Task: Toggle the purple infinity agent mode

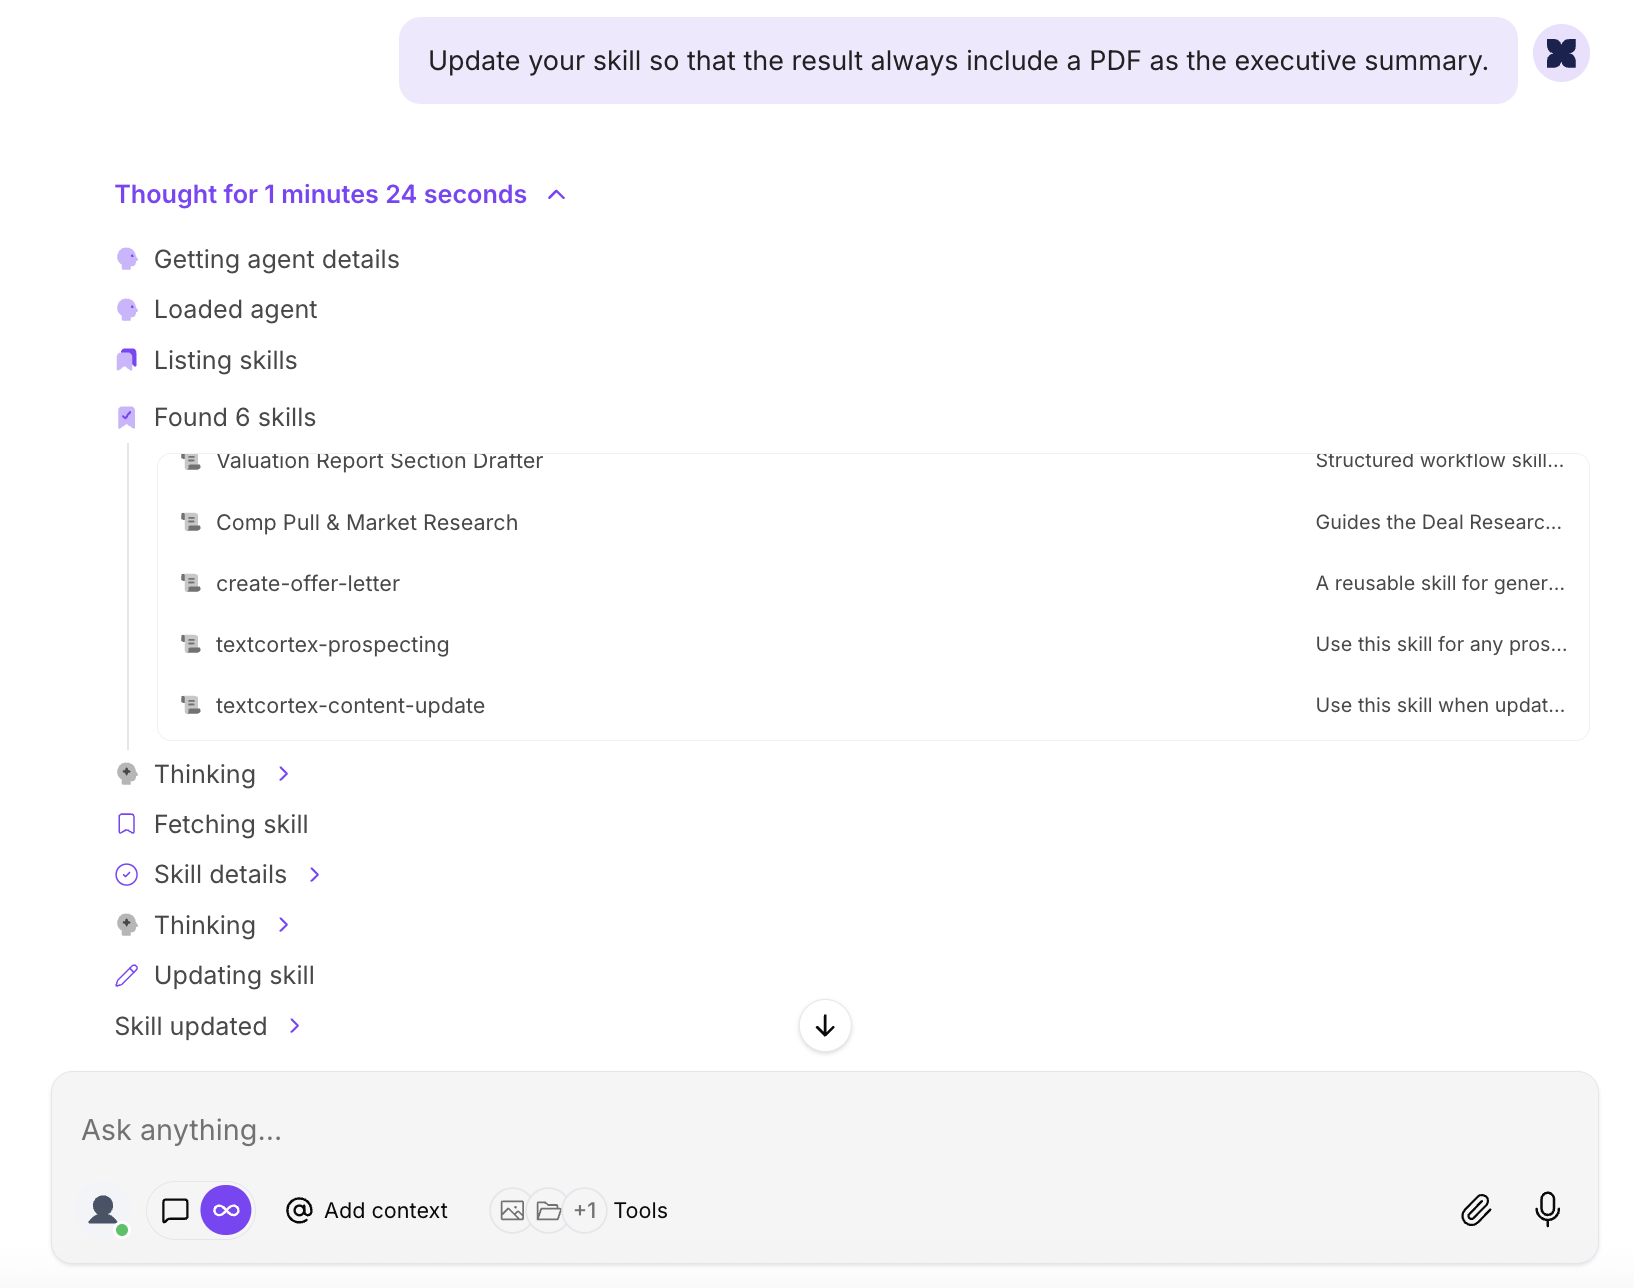Action: (x=225, y=1210)
